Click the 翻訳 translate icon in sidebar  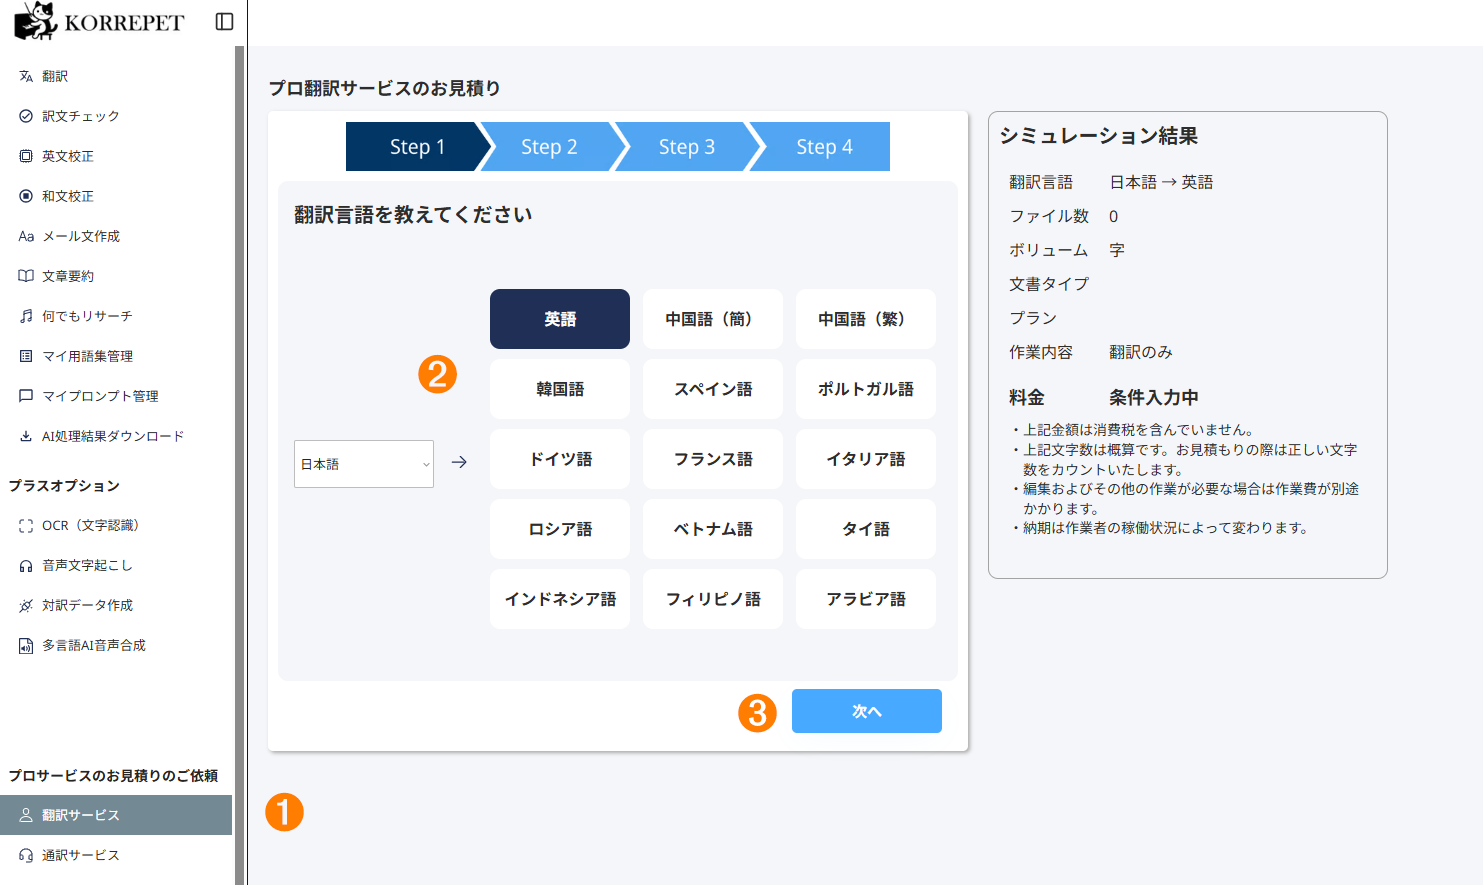click(x=26, y=76)
